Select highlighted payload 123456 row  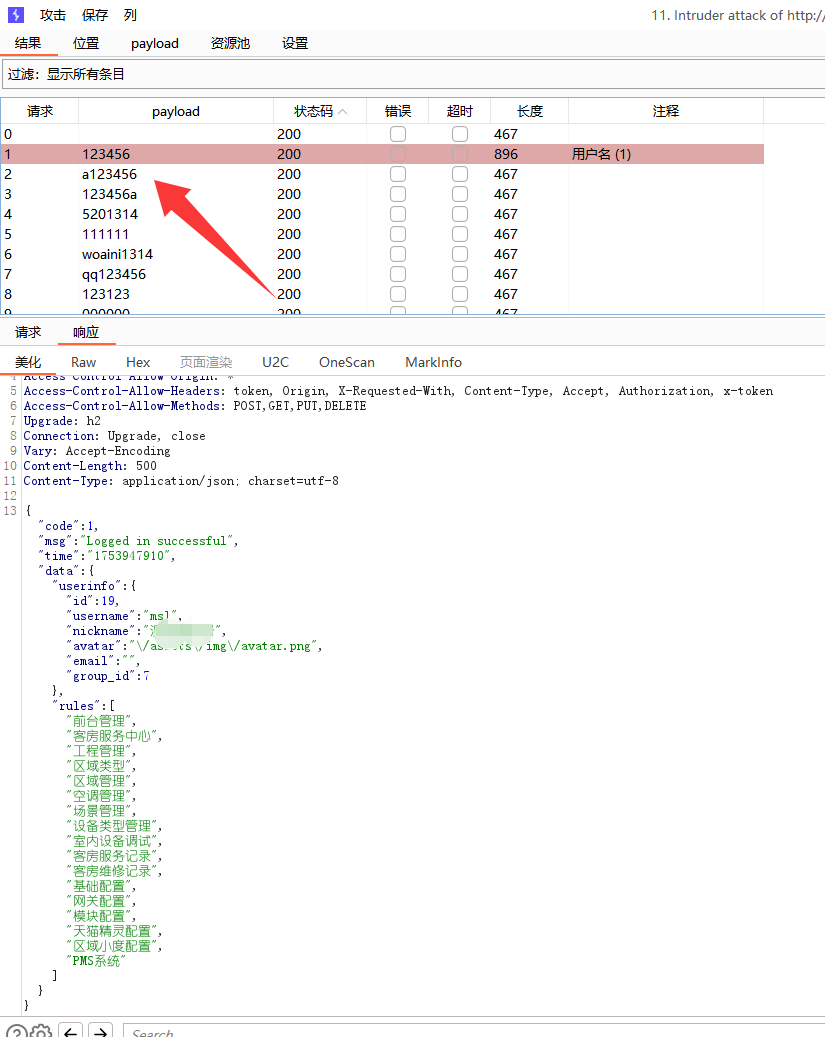(382, 154)
